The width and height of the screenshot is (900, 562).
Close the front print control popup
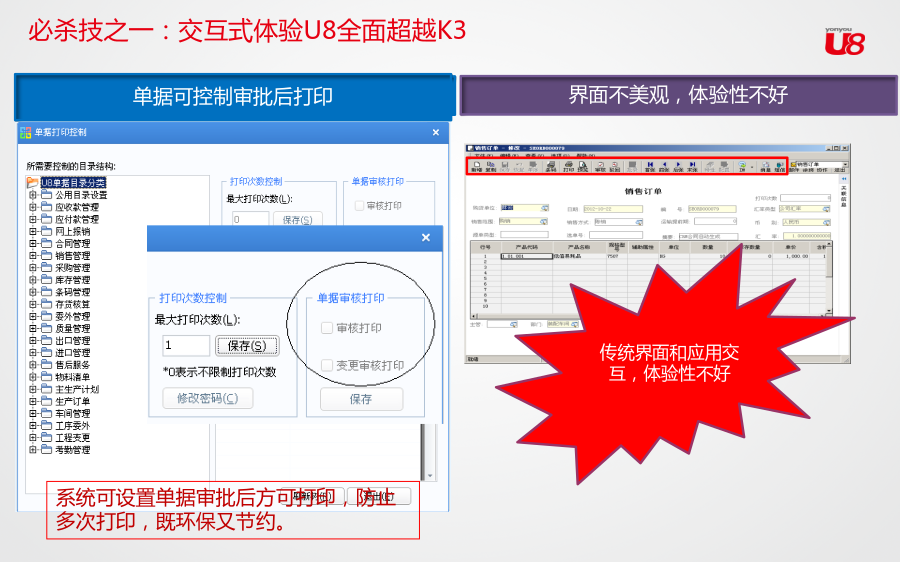click(x=425, y=238)
